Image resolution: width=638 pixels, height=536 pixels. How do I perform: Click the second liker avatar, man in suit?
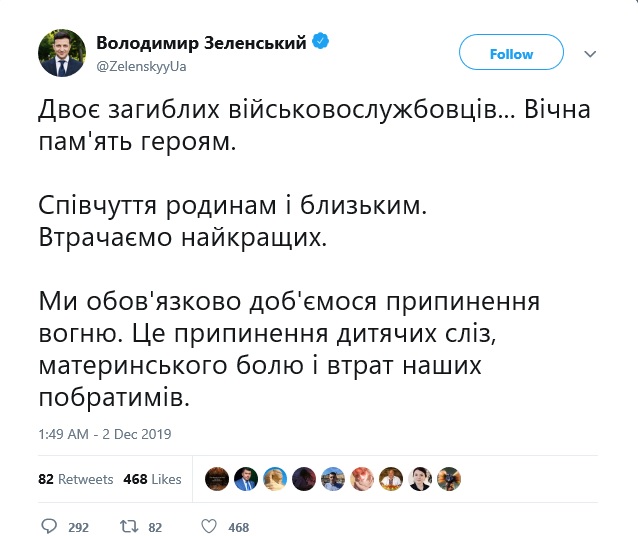point(246,479)
